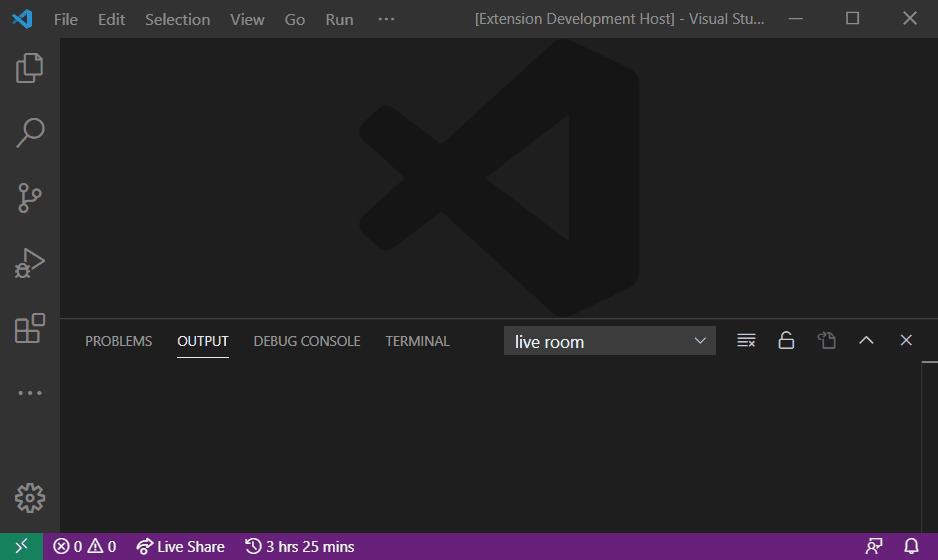Open the Selection menu
The width and height of the screenshot is (938, 560).
(x=178, y=19)
